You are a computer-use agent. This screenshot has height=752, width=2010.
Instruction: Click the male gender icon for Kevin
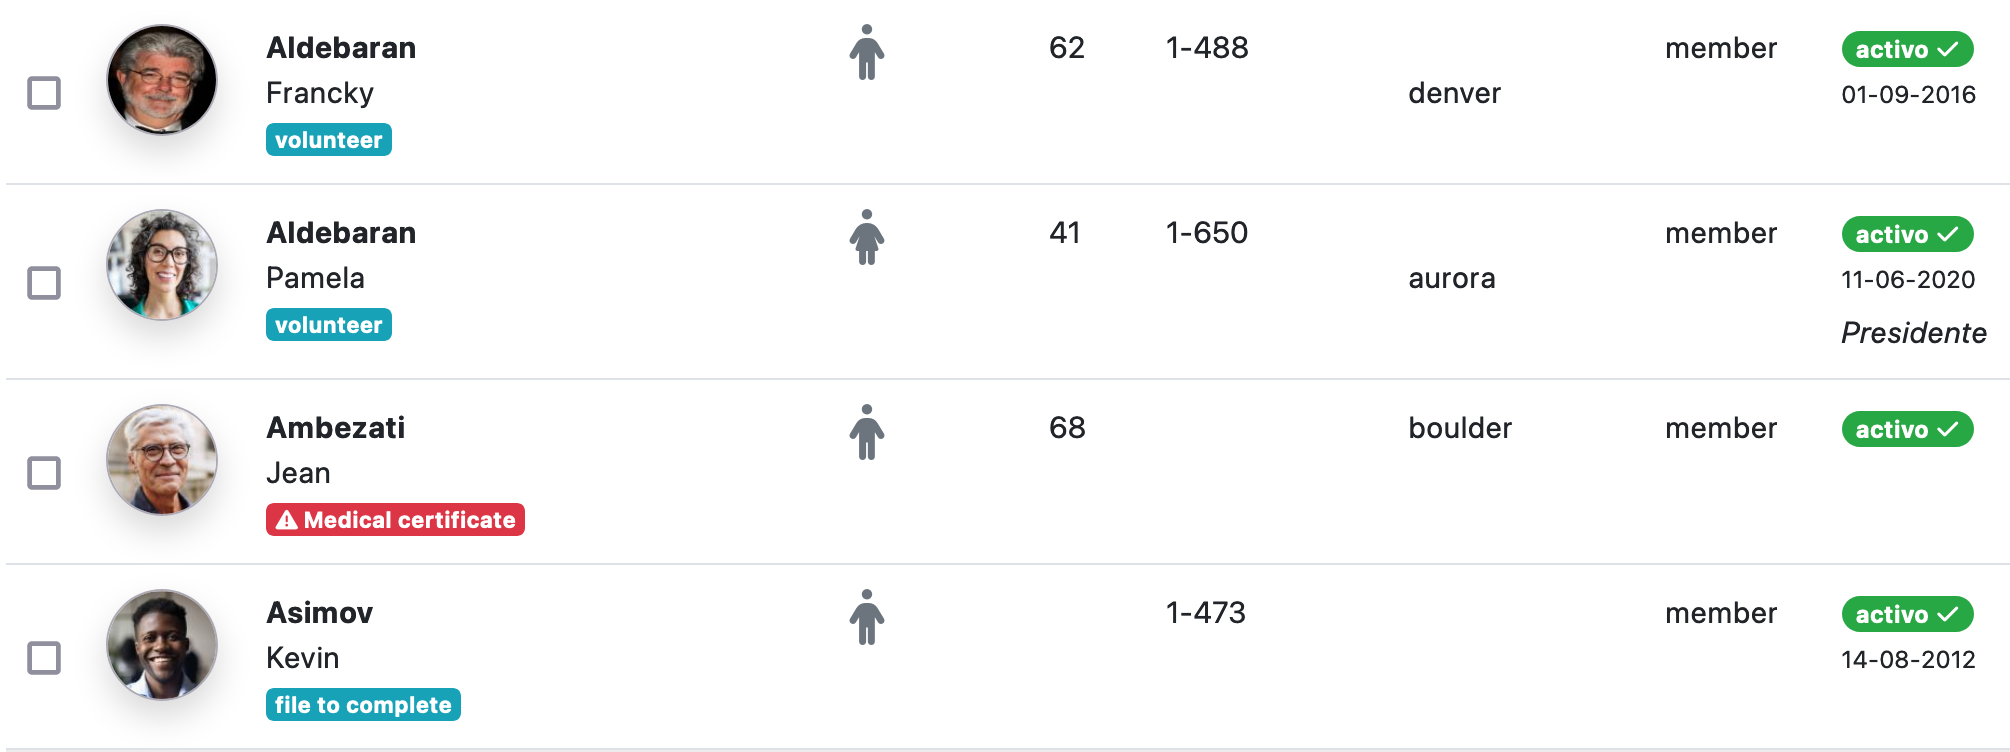coord(867,617)
